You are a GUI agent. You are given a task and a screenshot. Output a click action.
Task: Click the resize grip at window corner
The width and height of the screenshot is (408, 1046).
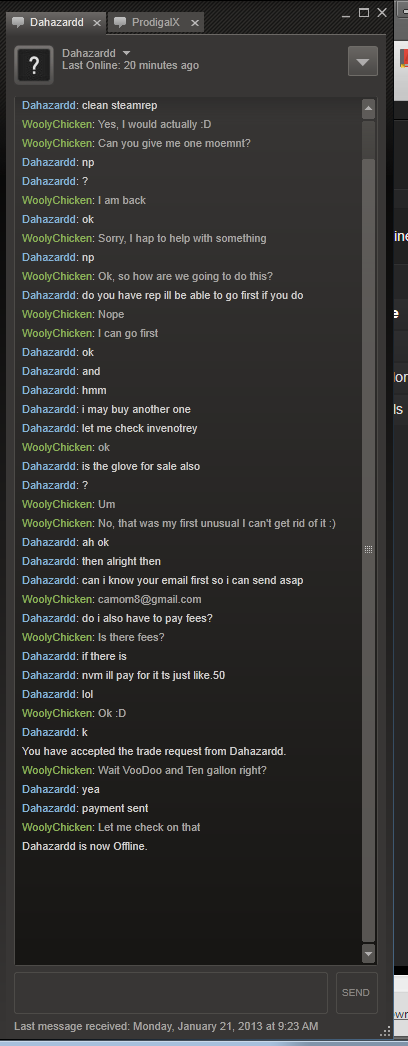pos(383,1029)
